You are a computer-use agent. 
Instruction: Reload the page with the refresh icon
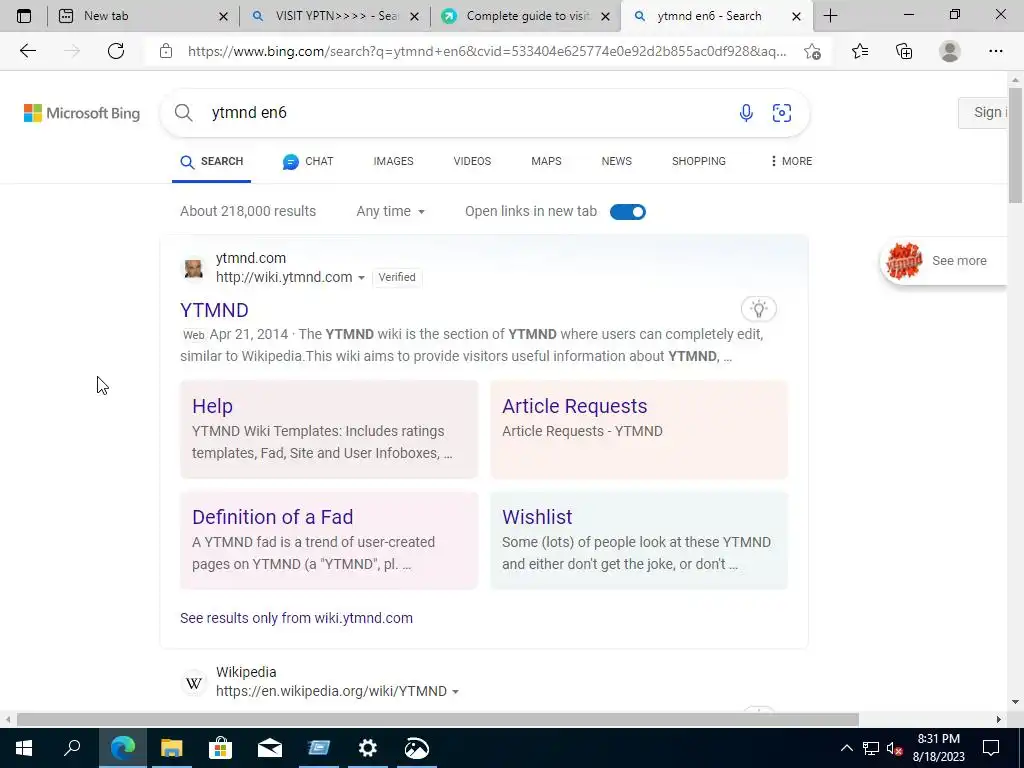click(116, 51)
